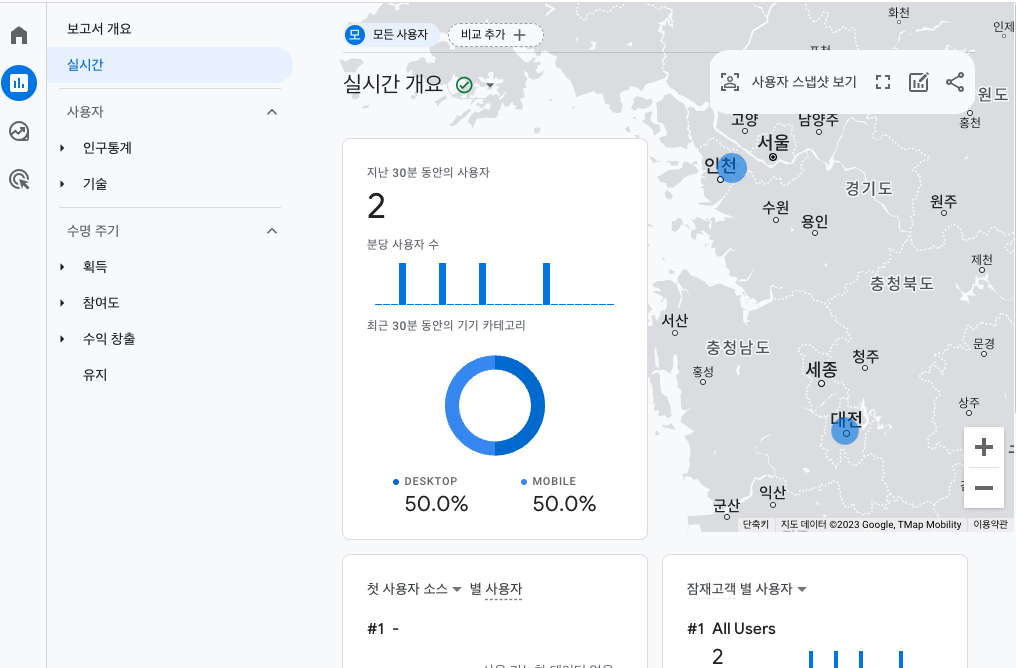Click the customize report chart-pencil icon
This screenshot has width=1016, height=668.
[918, 82]
